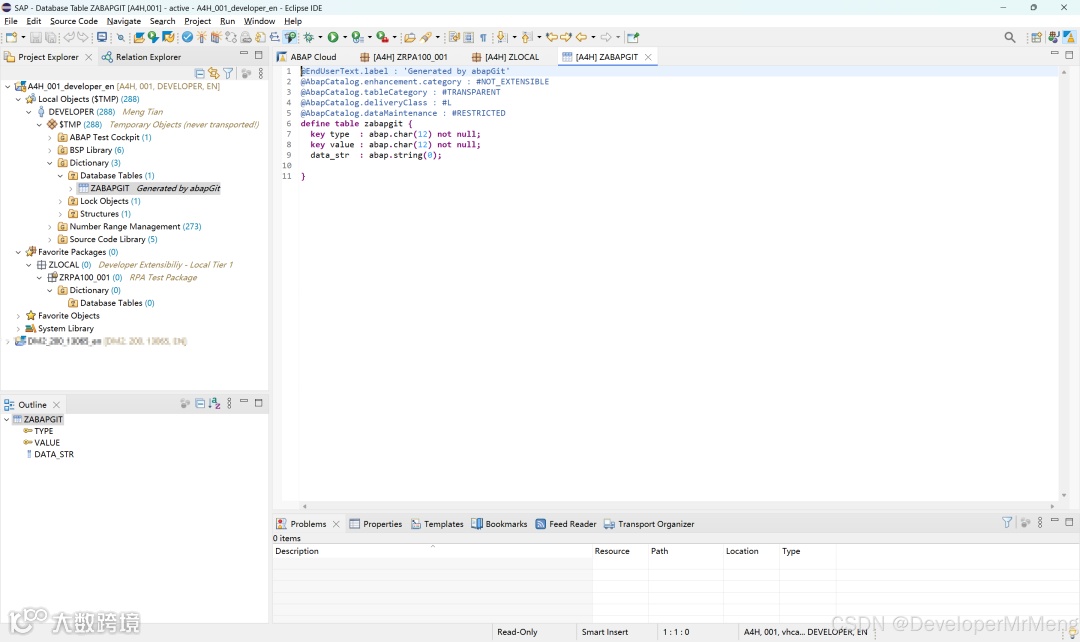
Task: Click the New object toolbar icon
Action: [x=11, y=37]
